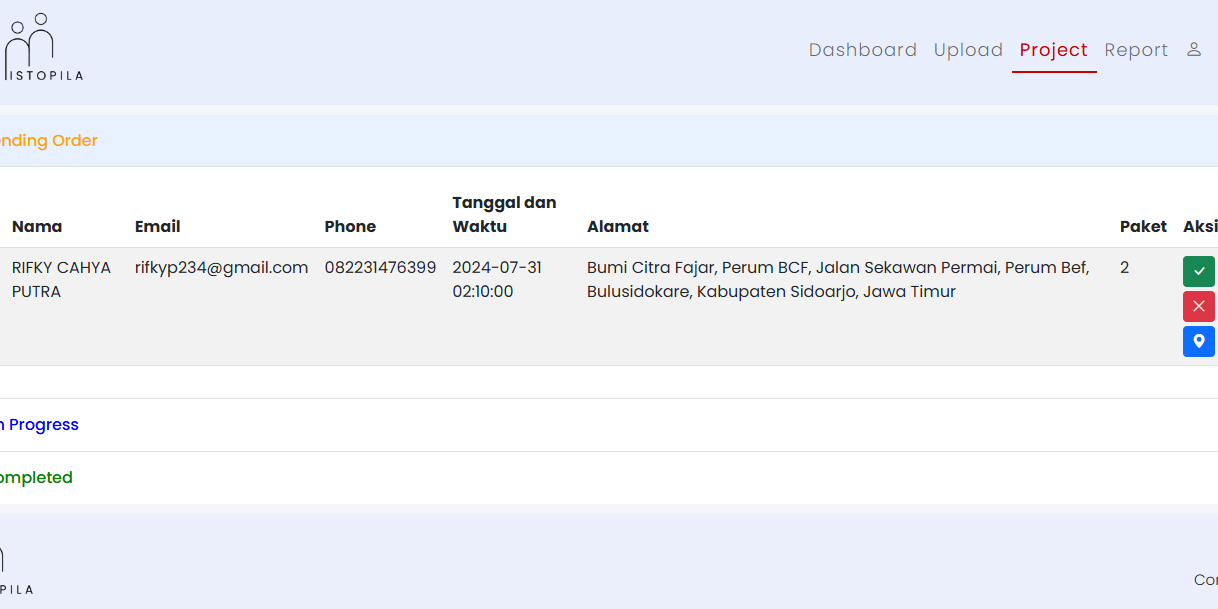
Task: Navigate to the Report page
Action: (1136, 50)
